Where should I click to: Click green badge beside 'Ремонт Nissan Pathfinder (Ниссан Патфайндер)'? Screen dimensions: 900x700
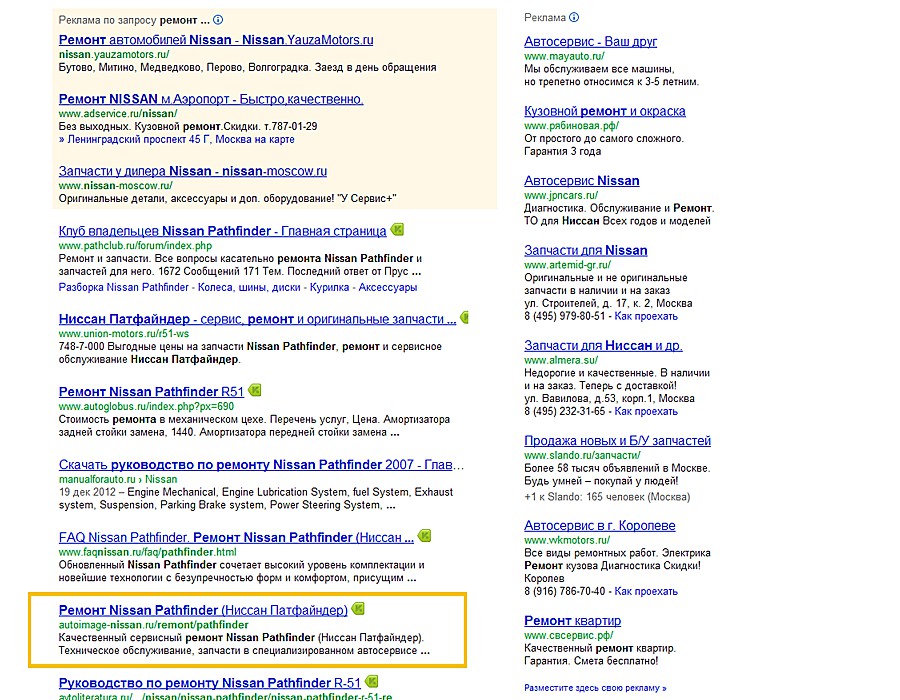(358, 609)
